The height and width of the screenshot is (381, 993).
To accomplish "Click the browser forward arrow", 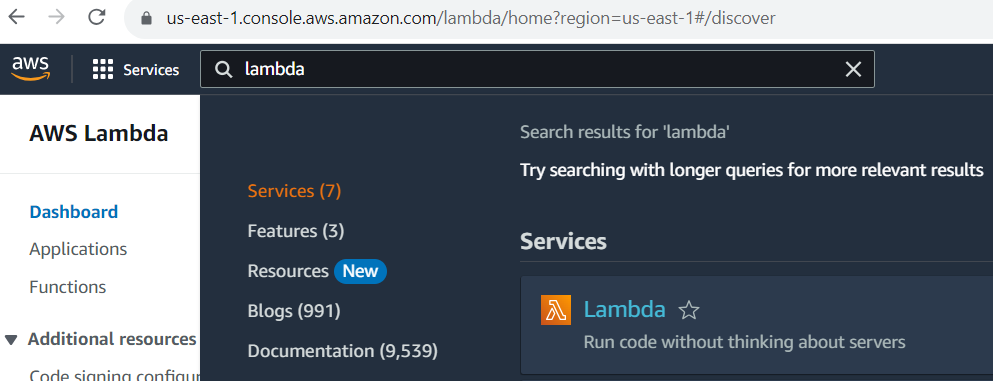I will click(56, 17).
